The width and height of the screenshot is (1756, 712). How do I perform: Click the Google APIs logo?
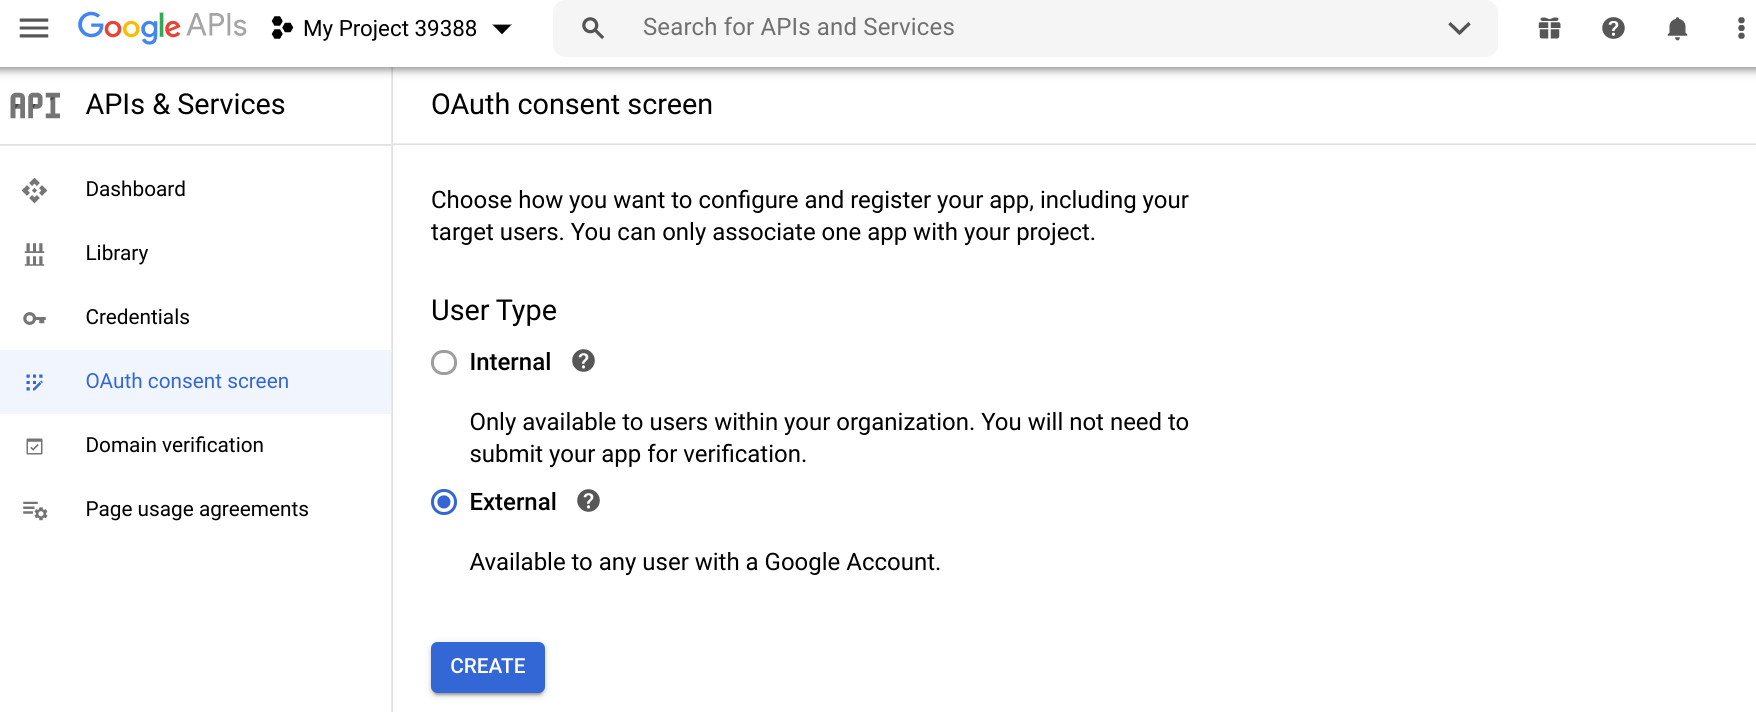tap(162, 27)
